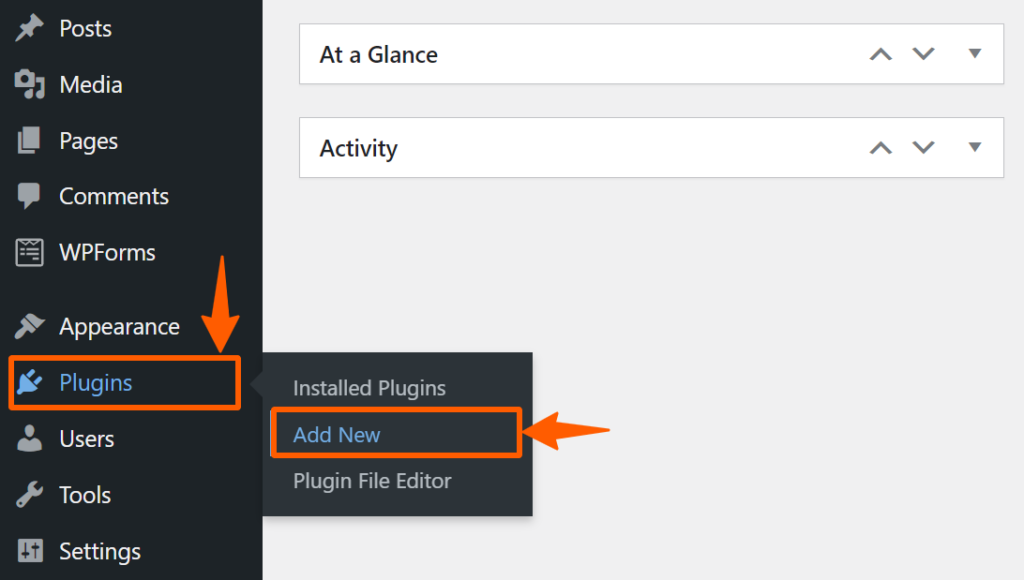Click the Settings sliders icon
The width and height of the screenshot is (1024, 580).
pyautogui.click(x=29, y=551)
